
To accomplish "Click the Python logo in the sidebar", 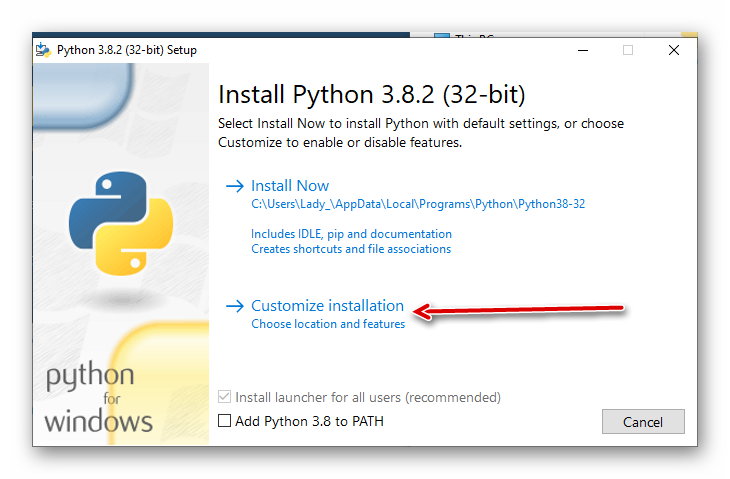I will pyautogui.click(x=121, y=223).
